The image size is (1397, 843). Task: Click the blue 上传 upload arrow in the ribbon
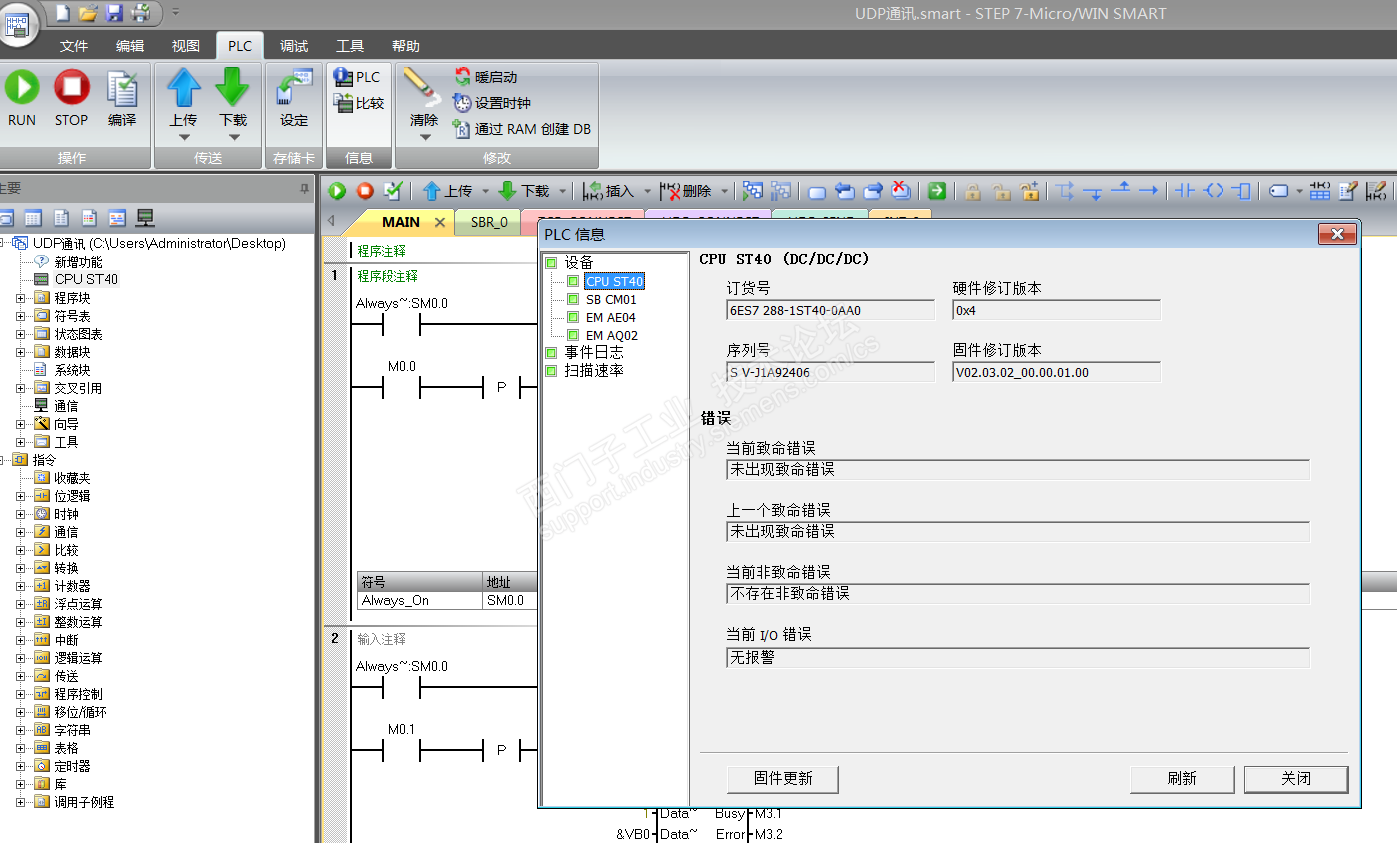184,88
